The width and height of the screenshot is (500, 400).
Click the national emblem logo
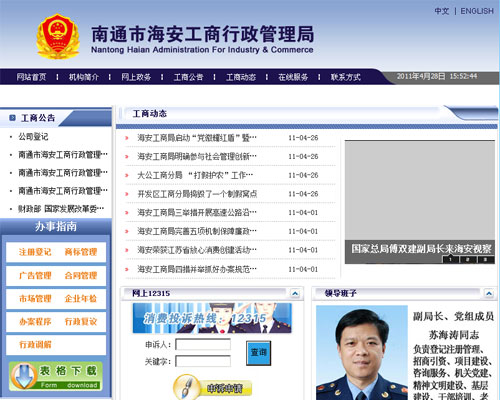click(58, 36)
